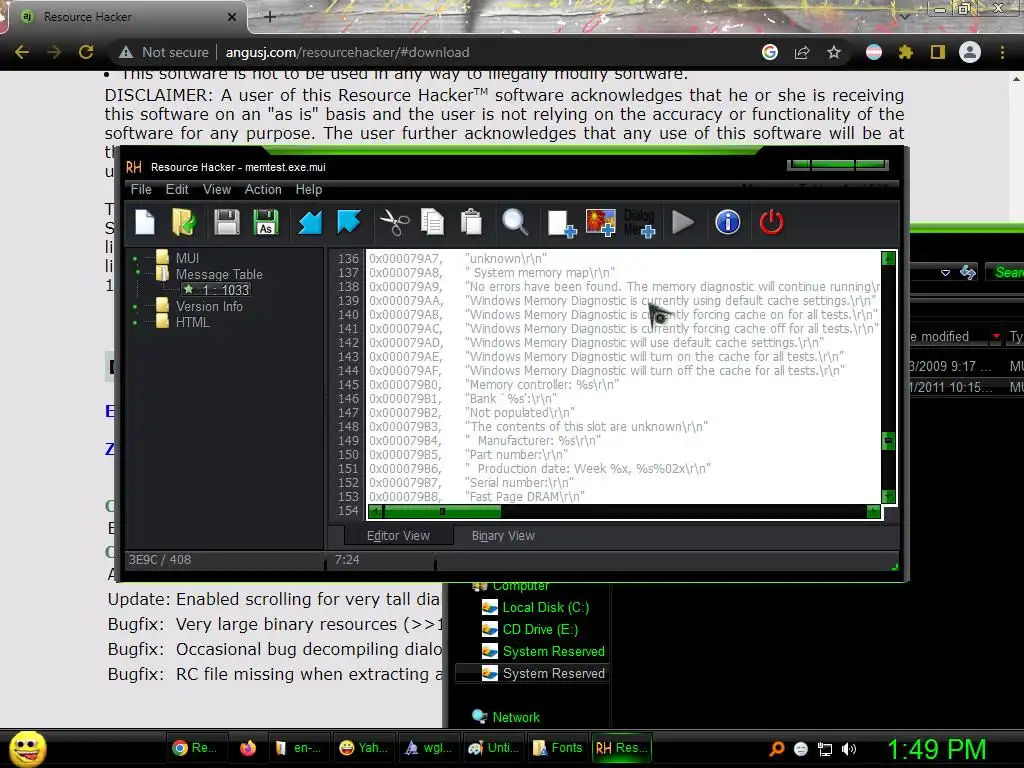Click the RH logo in Resource Hacker title bar
This screenshot has height=768, width=1024.
(134, 167)
